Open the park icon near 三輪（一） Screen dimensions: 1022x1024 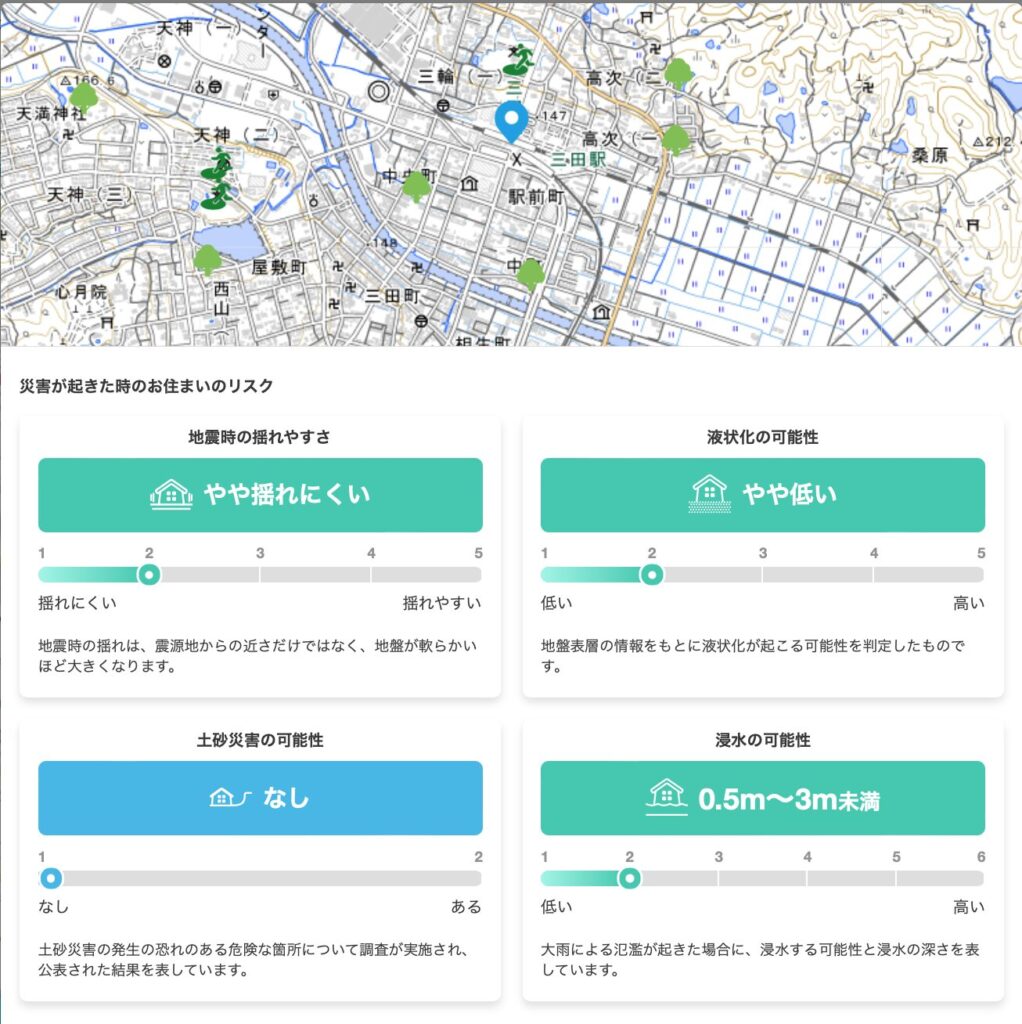tap(517, 62)
